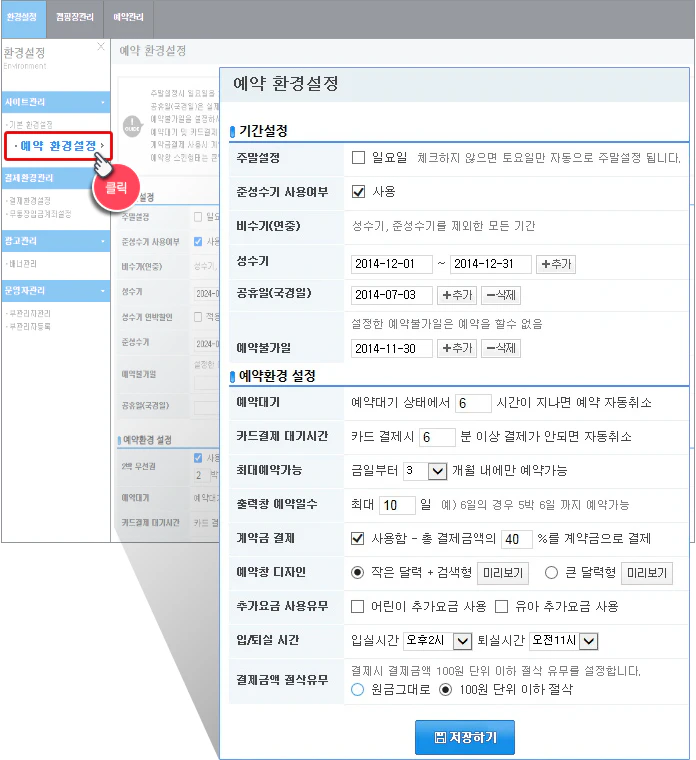Image resolution: width=696 pixels, height=760 pixels.
Task: Select 기본 환경설정 in the sidebar
Action: pyautogui.click(x=30, y=125)
